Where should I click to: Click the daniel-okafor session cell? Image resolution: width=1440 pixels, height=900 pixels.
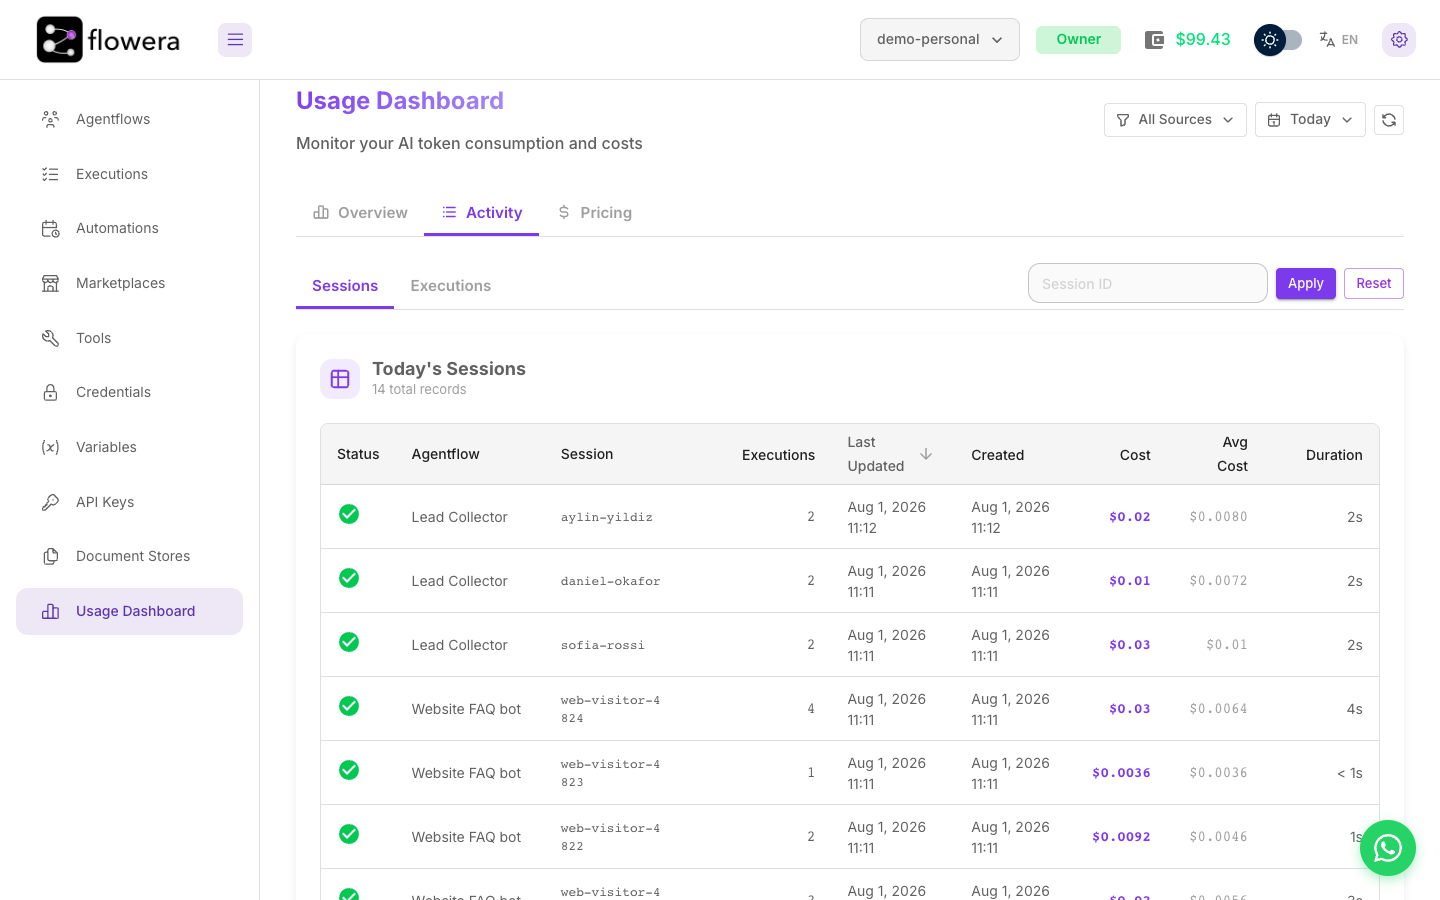(x=610, y=581)
